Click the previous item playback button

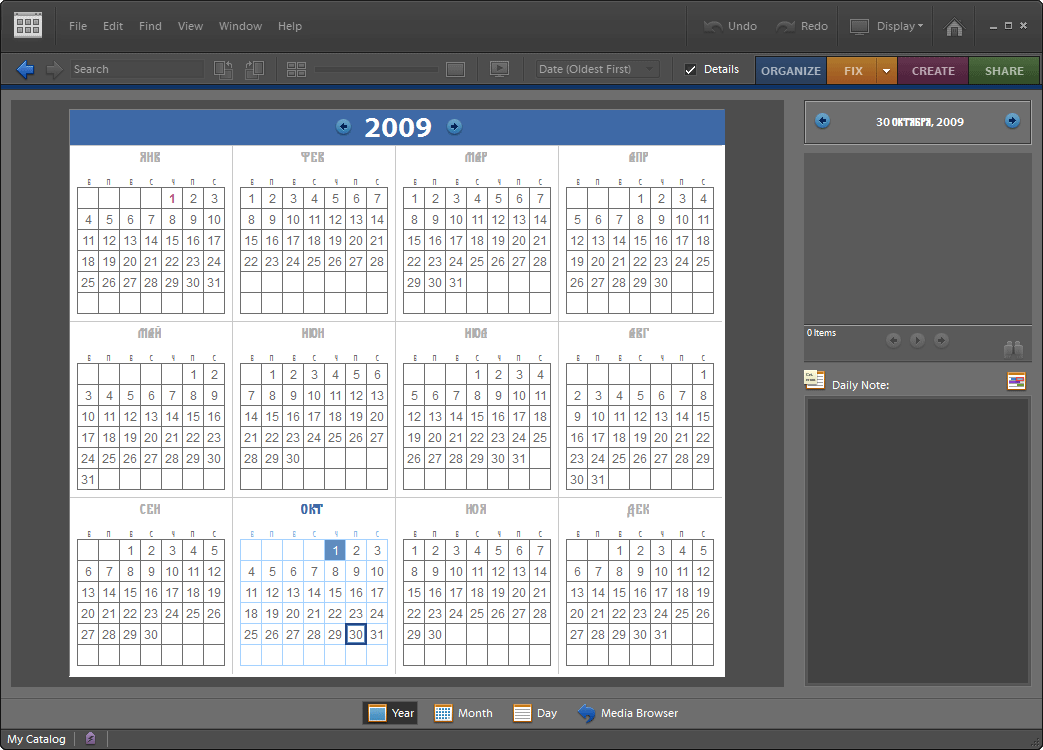[x=893, y=340]
